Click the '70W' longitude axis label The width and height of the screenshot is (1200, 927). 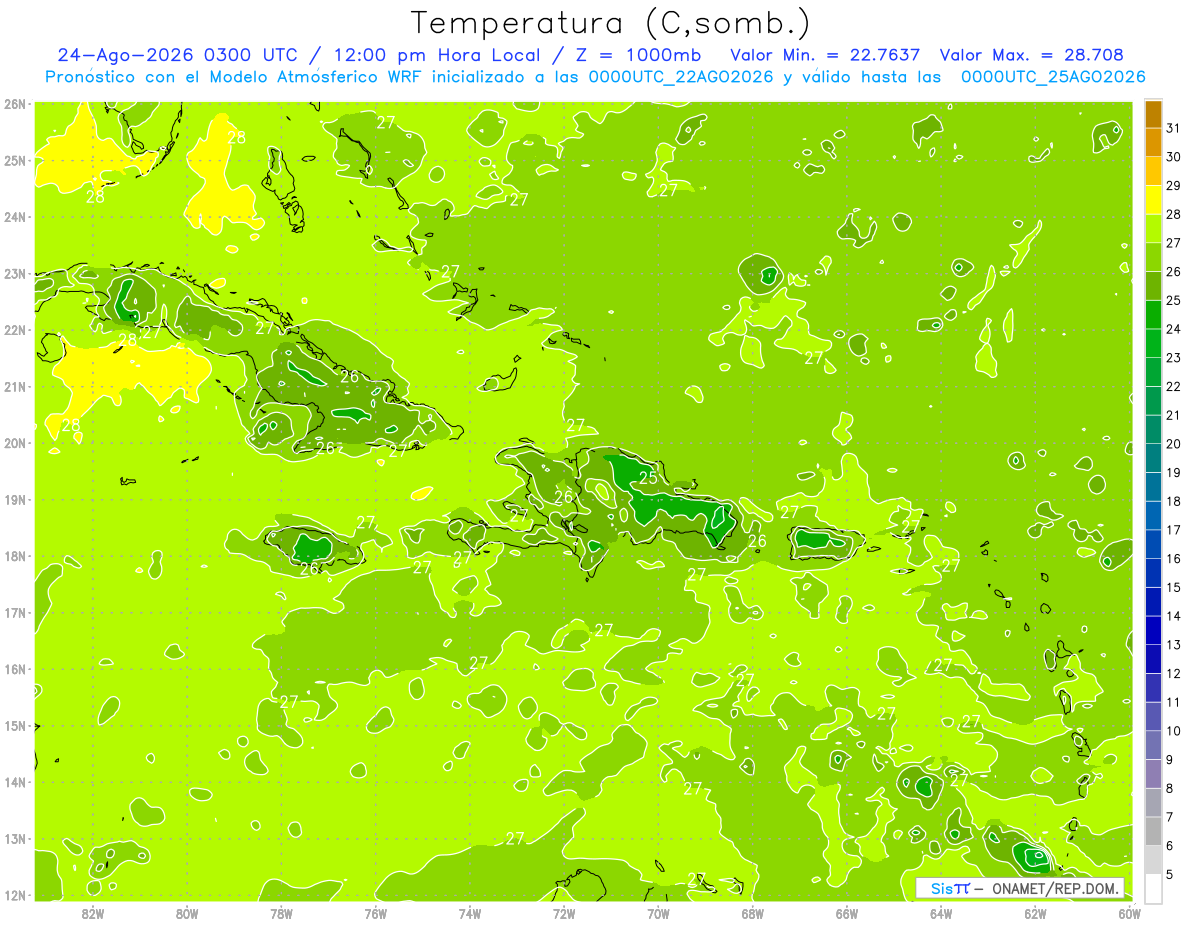(x=658, y=912)
